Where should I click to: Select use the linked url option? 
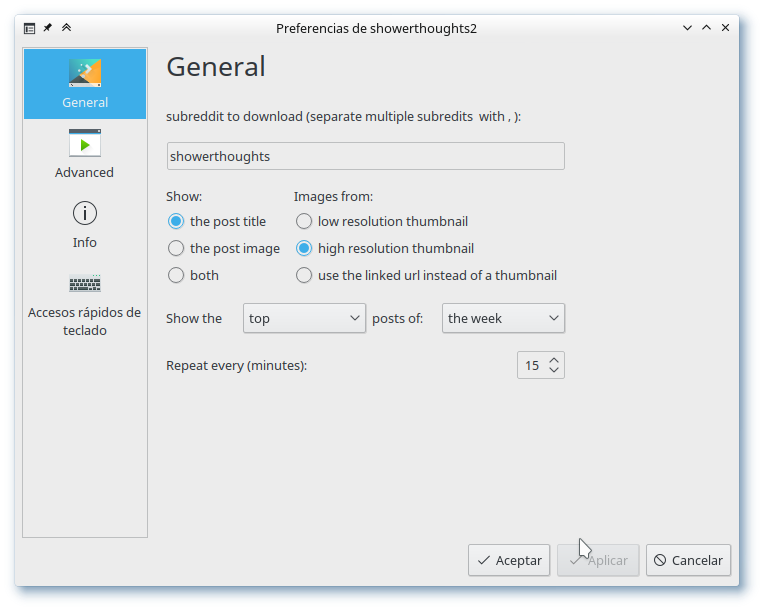click(x=426, y=275)
